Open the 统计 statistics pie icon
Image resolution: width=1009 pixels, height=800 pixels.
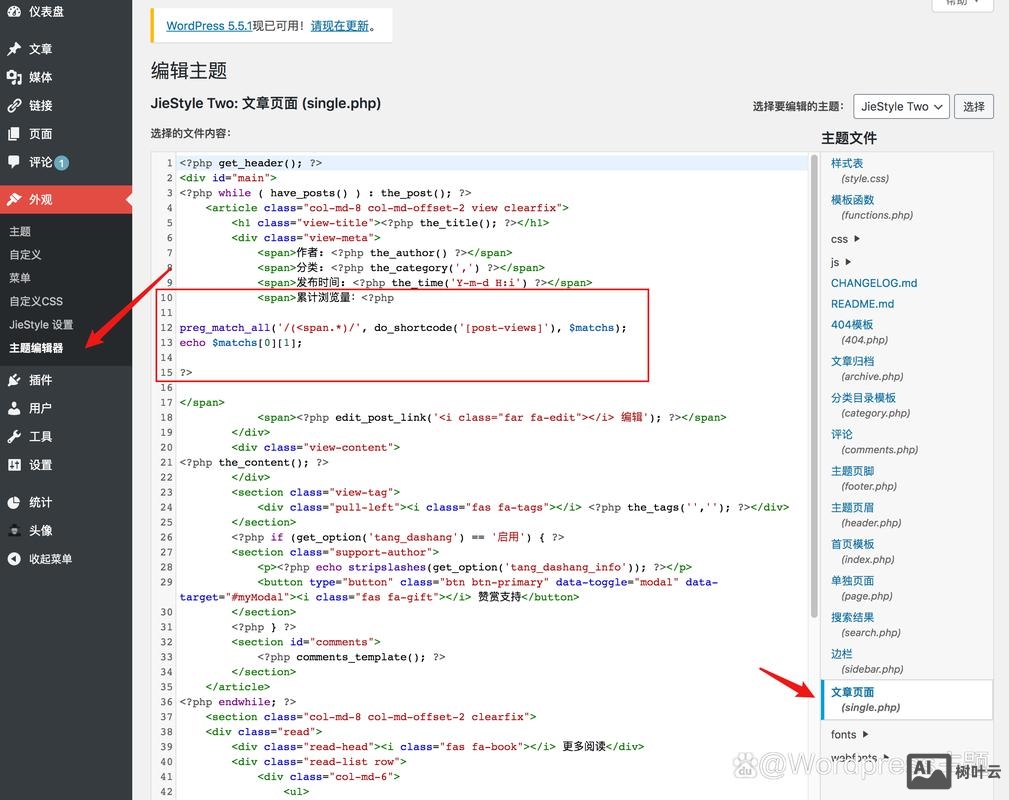coord(14,502)
